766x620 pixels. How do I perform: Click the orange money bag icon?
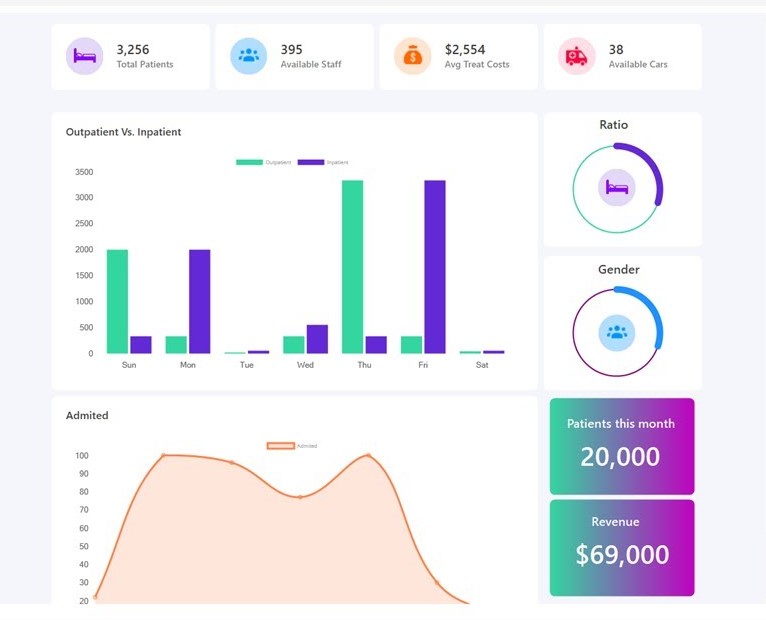click(x=412, y=56)
